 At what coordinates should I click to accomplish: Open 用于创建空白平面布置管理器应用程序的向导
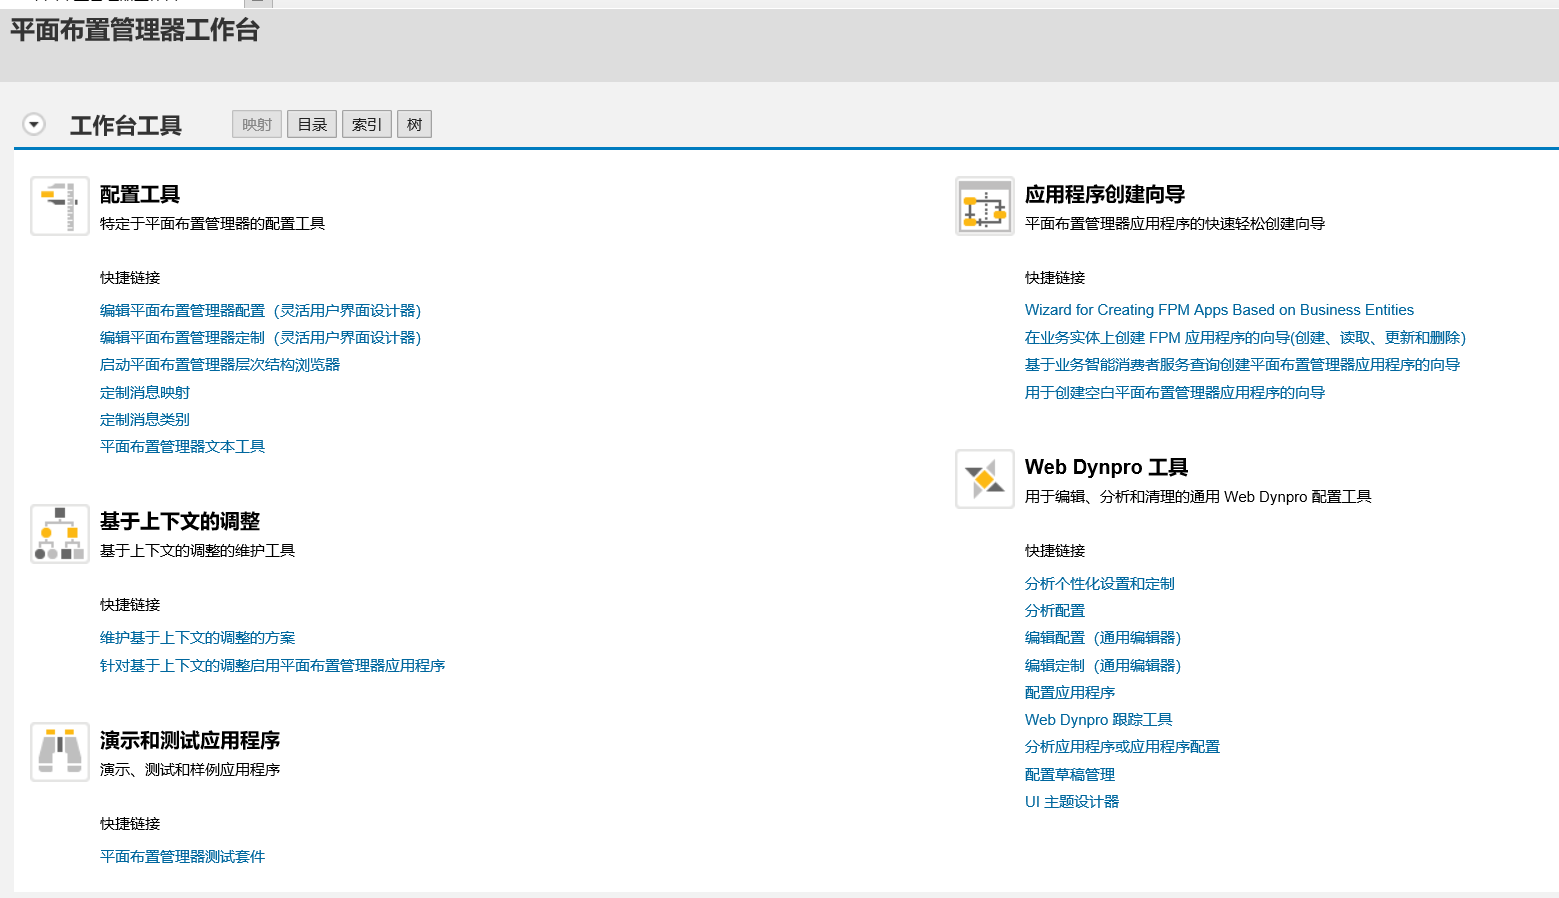[x=1174, y=392]
